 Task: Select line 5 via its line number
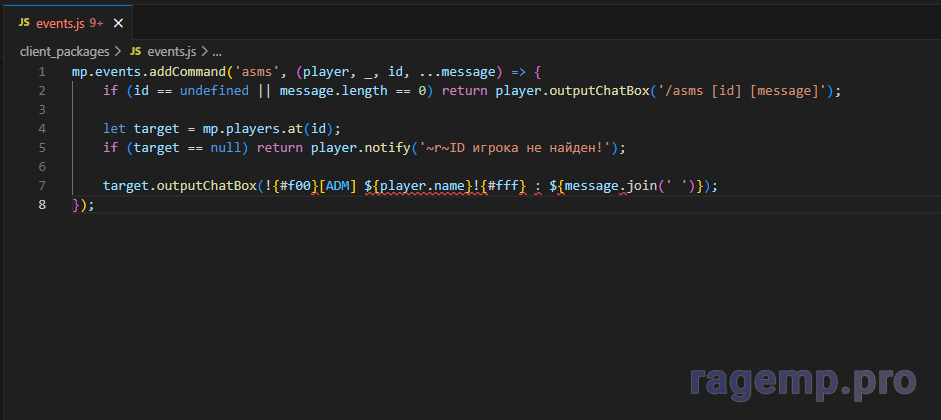pyautogui.click(x=41, y=148)
